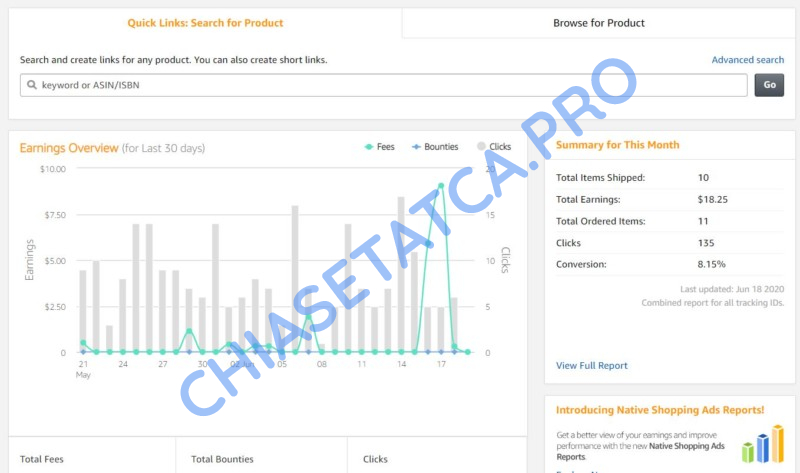The width and height of the screenshot is (800, 473).
Task: Click Summary for This Month heading
Action: tap(617, 145)
